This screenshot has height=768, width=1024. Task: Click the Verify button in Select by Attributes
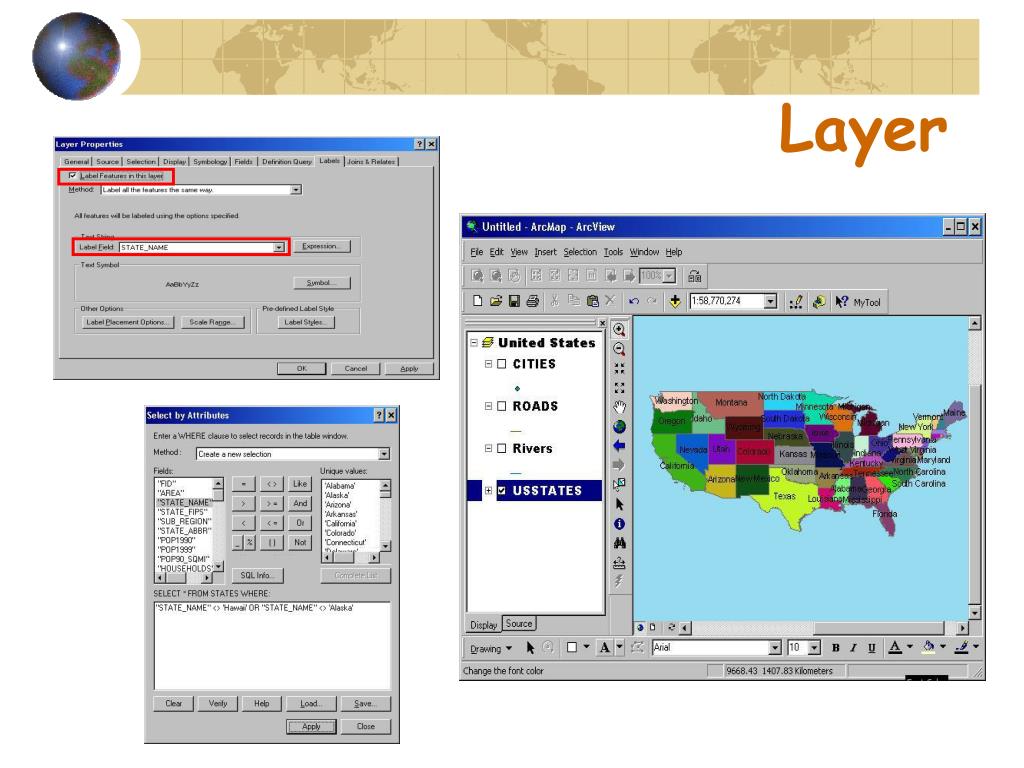coord(218,703)
